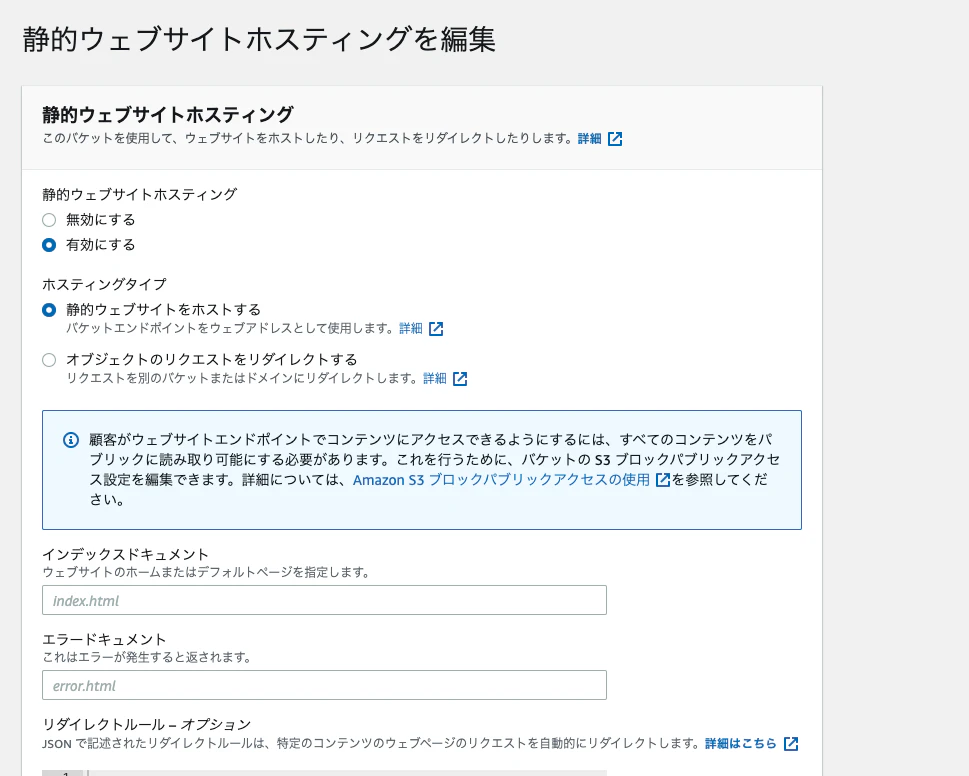Screen dimensions: 969x776
Task: Choose オブジェクトのリクエストをリダイレクトする option
Action: [49, 360]
